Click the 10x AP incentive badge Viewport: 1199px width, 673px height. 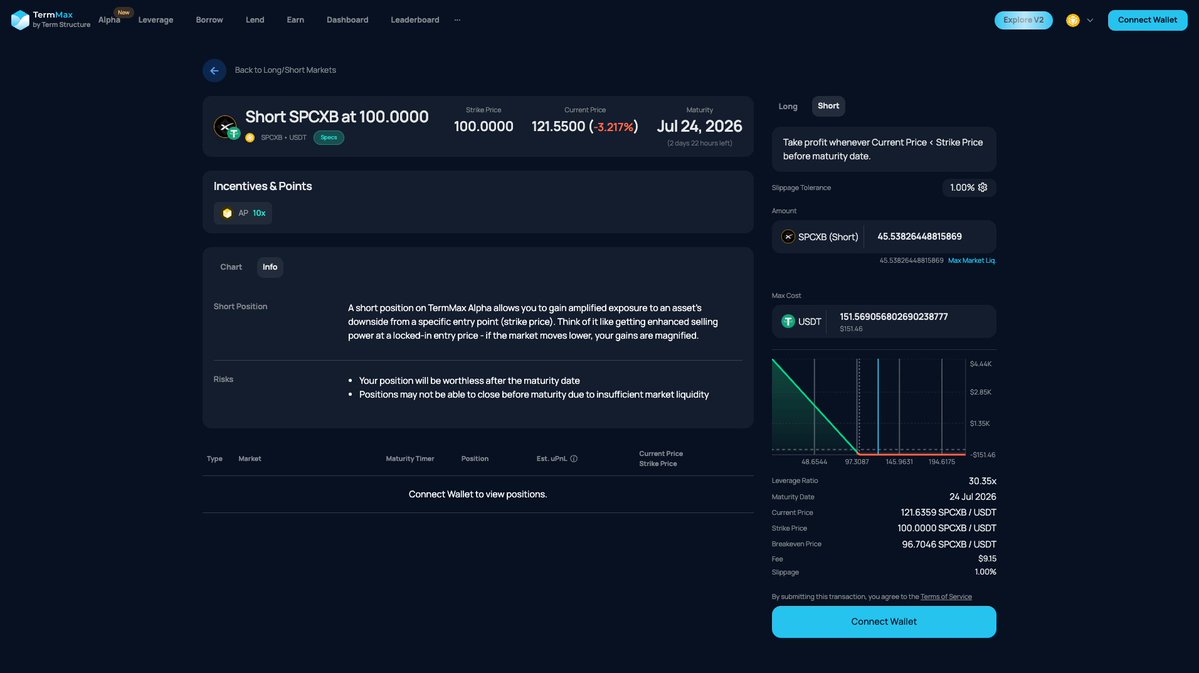243,213
